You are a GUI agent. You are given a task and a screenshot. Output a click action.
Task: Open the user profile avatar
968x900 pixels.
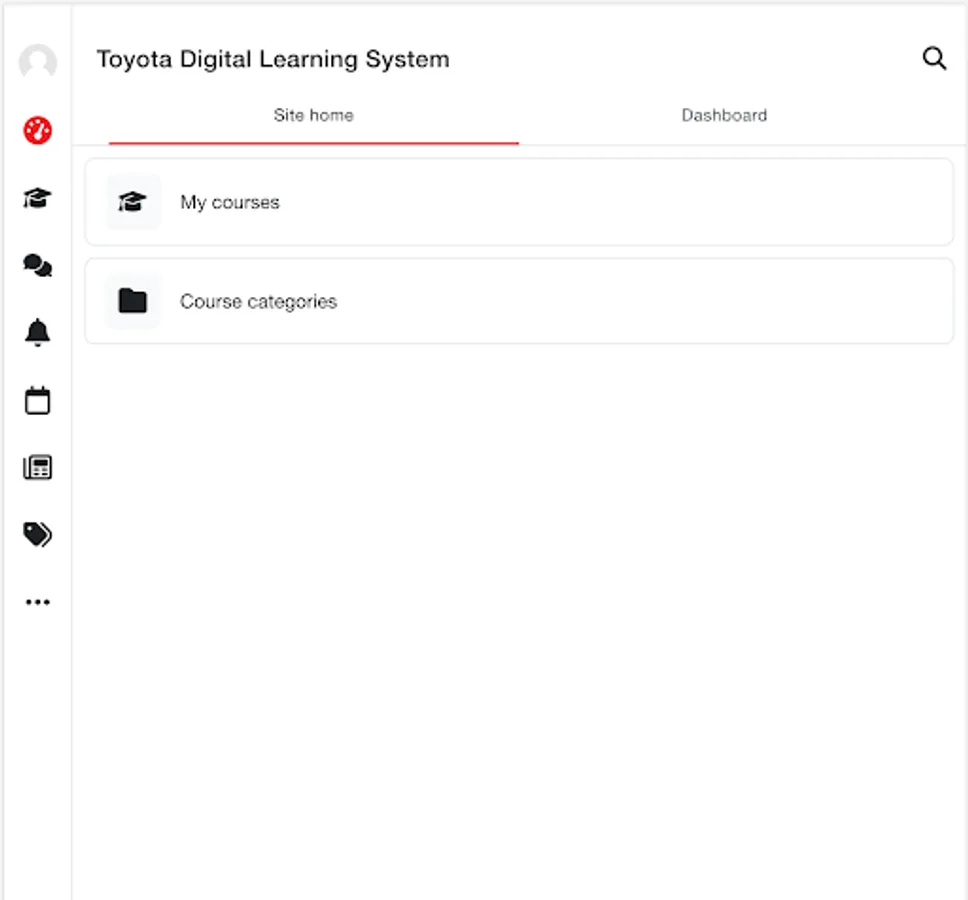coord(38,62)
